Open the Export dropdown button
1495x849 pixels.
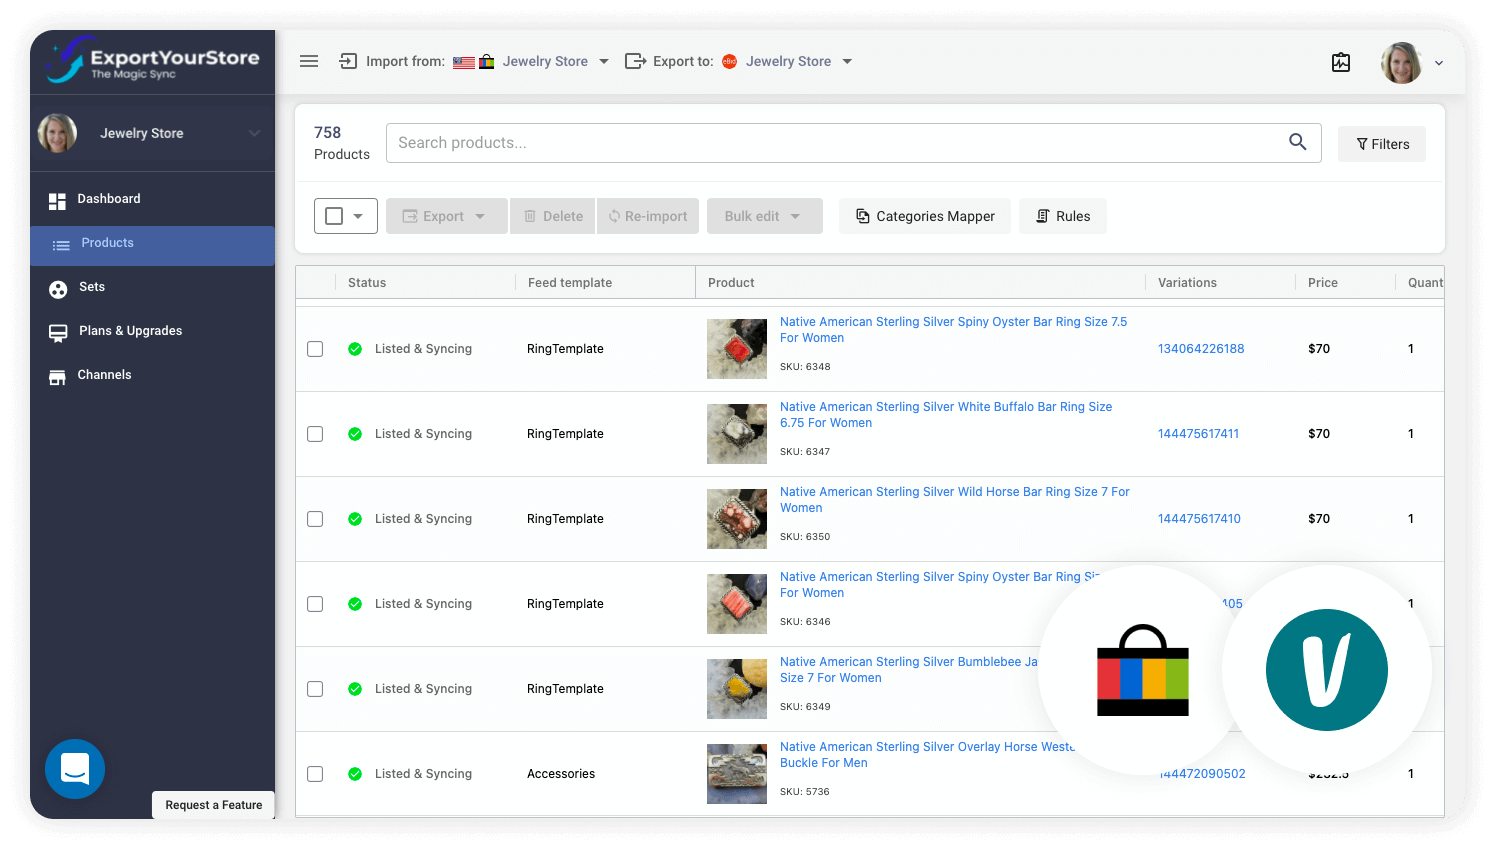coord(446,216)
